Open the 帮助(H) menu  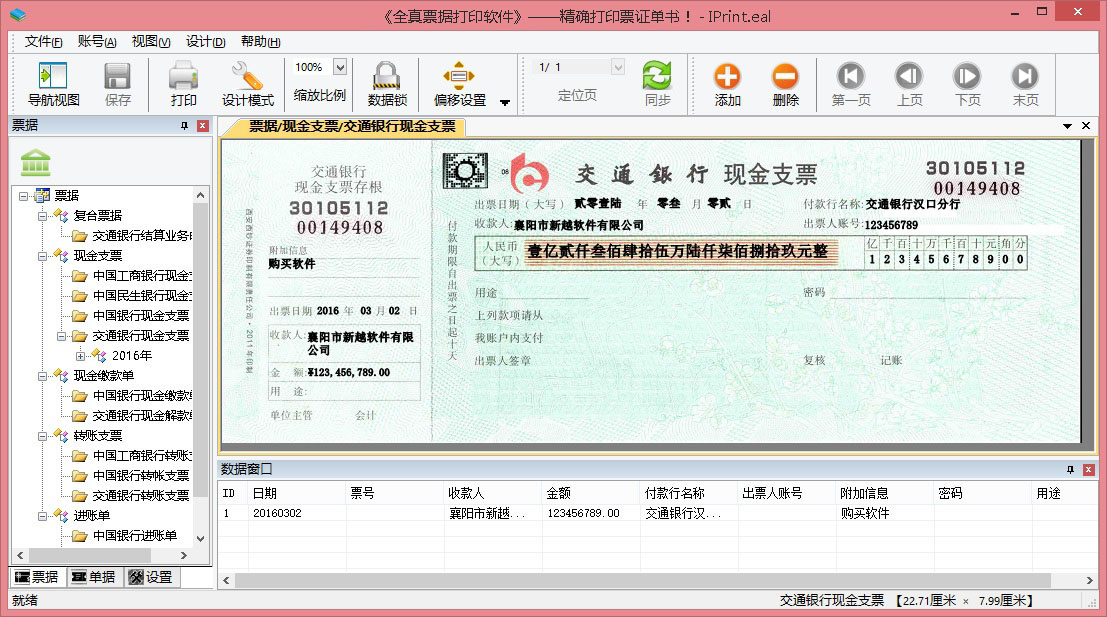pos(261,42)
